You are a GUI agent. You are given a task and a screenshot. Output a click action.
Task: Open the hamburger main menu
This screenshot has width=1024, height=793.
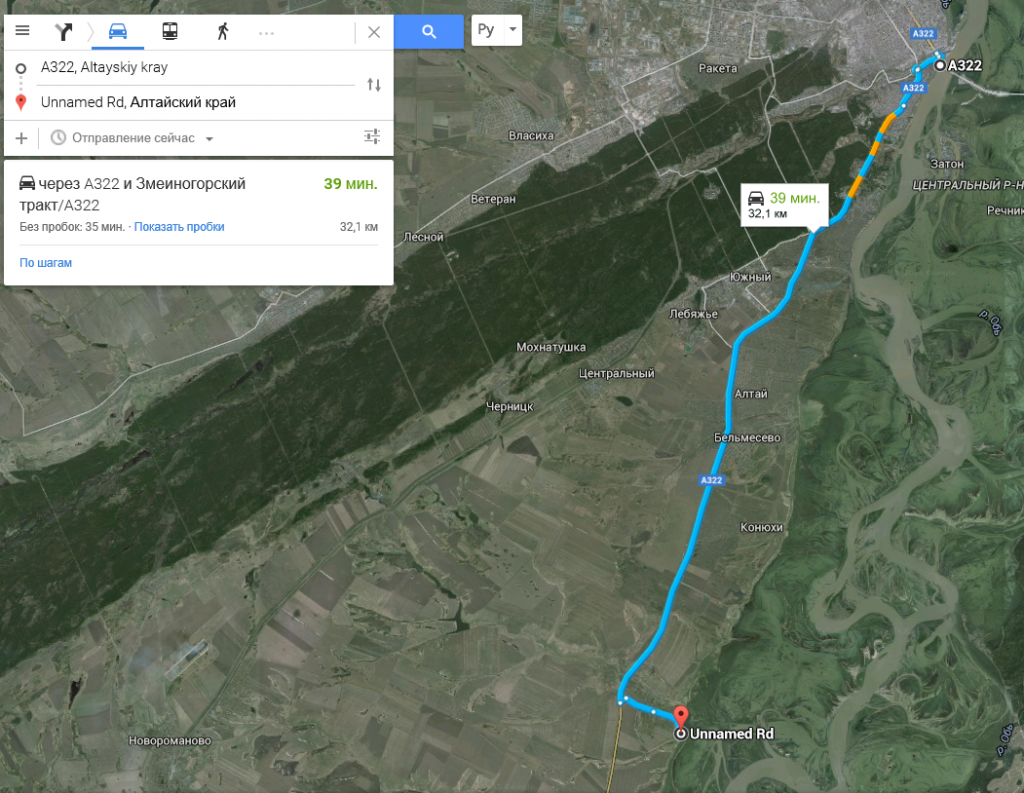click(x=22, y=31)
